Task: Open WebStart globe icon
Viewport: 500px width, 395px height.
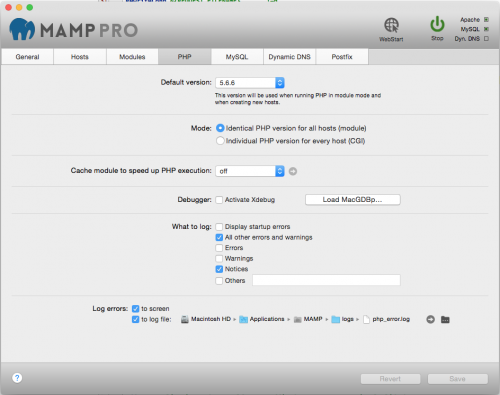Action: point(391,25)
